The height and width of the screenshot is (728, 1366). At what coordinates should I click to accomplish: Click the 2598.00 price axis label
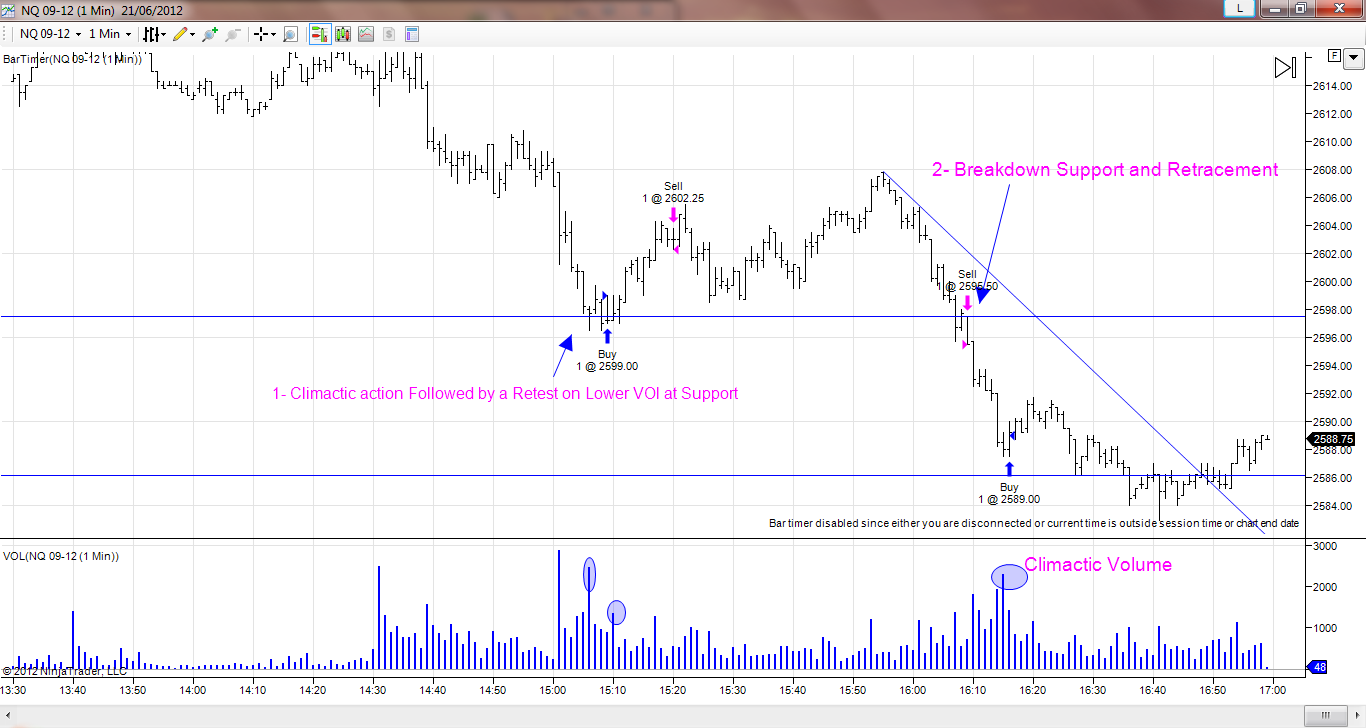[1332, 310]
